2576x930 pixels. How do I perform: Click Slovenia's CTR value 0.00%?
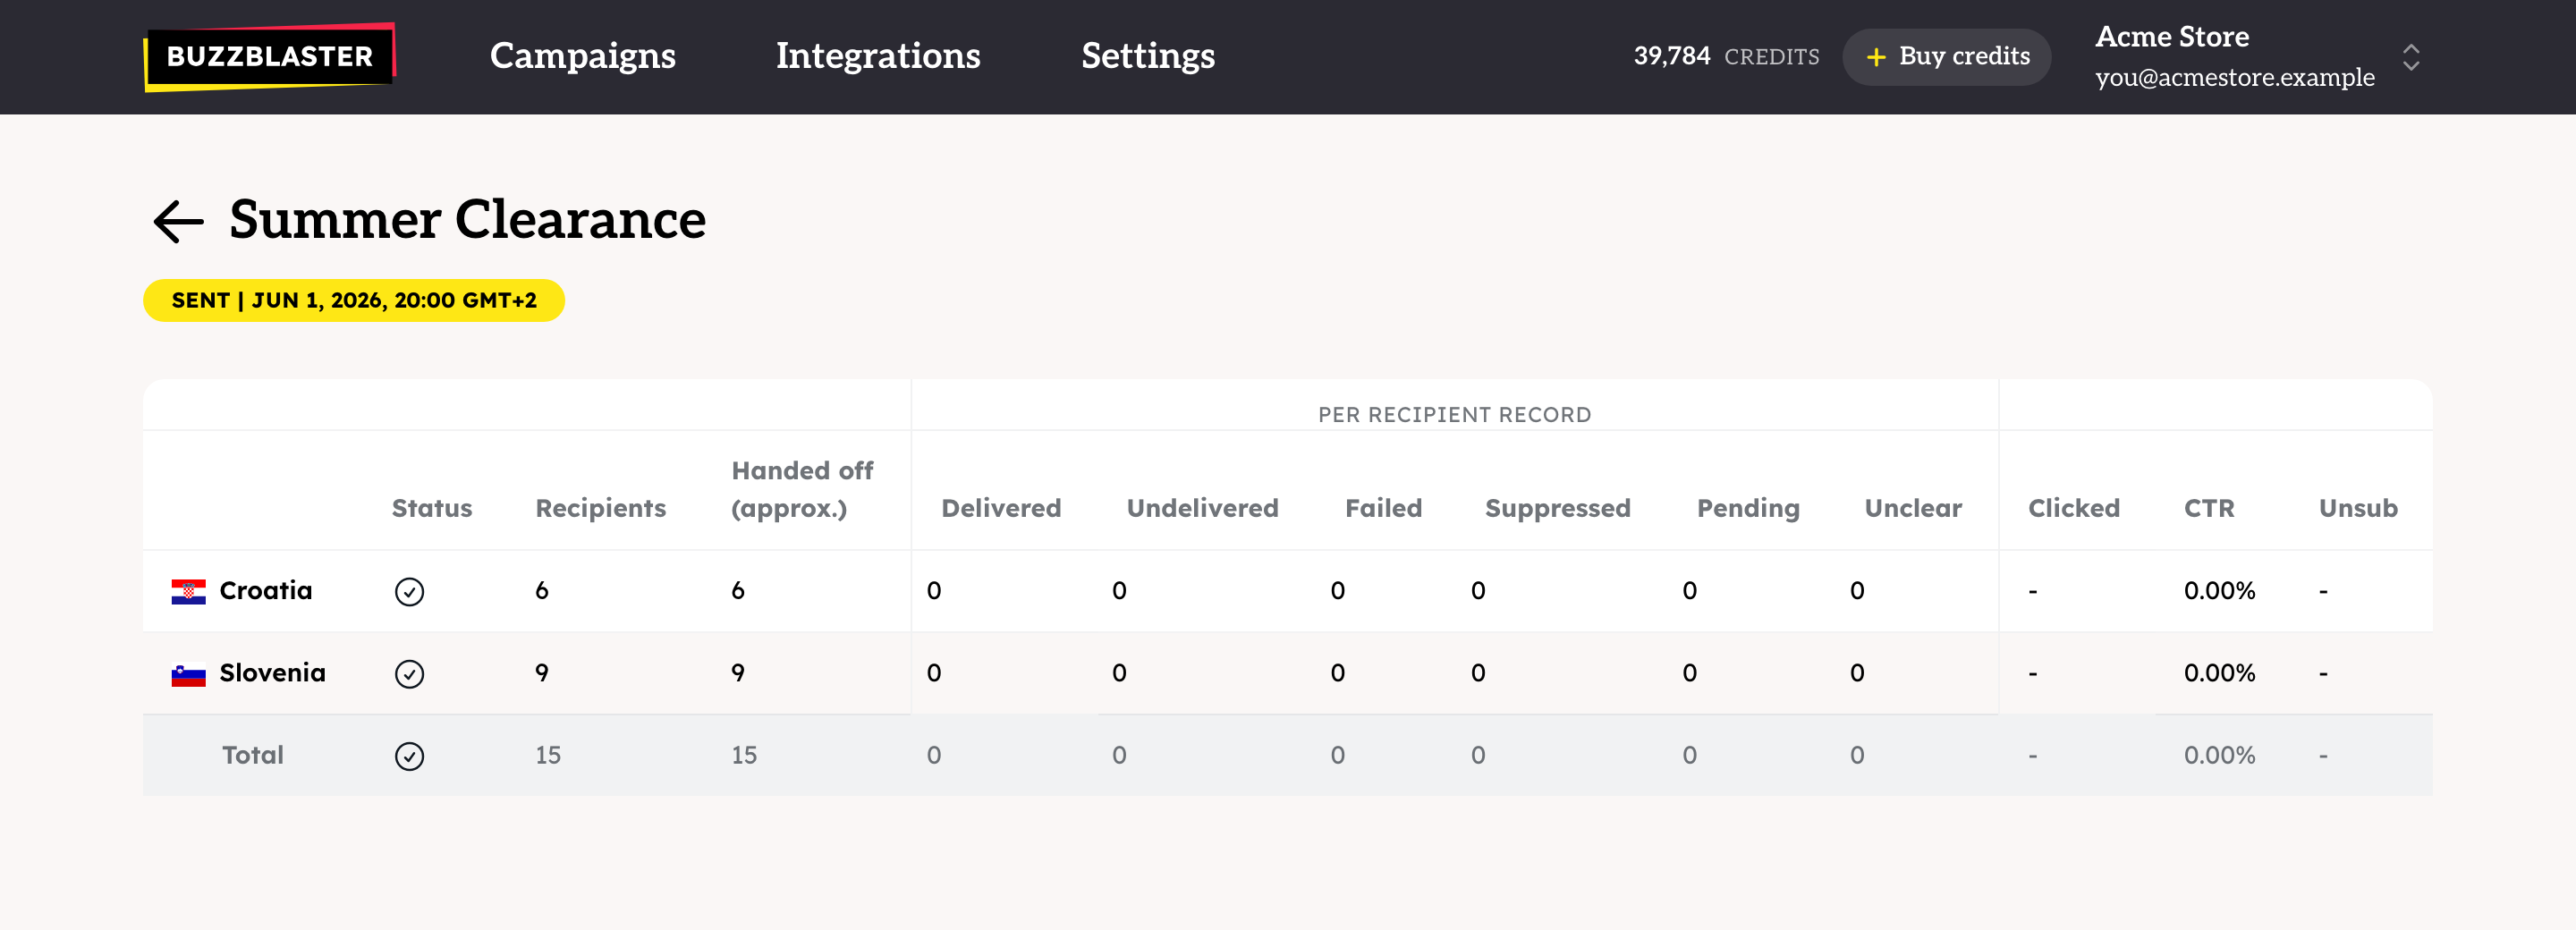click(x=2219, y=673)
